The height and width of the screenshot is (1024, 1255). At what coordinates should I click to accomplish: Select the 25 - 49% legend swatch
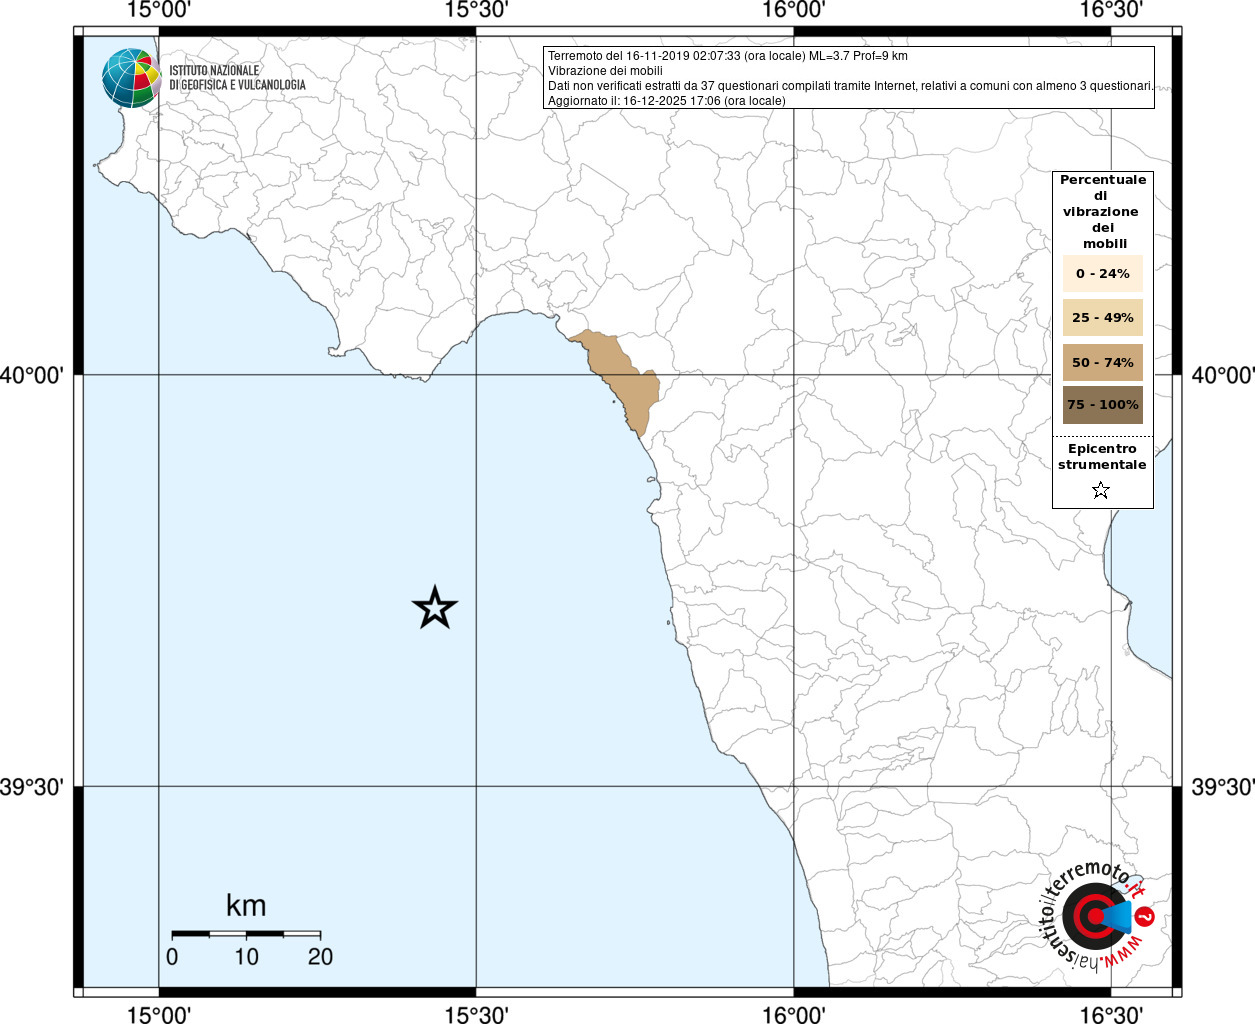click(1103, 317)
